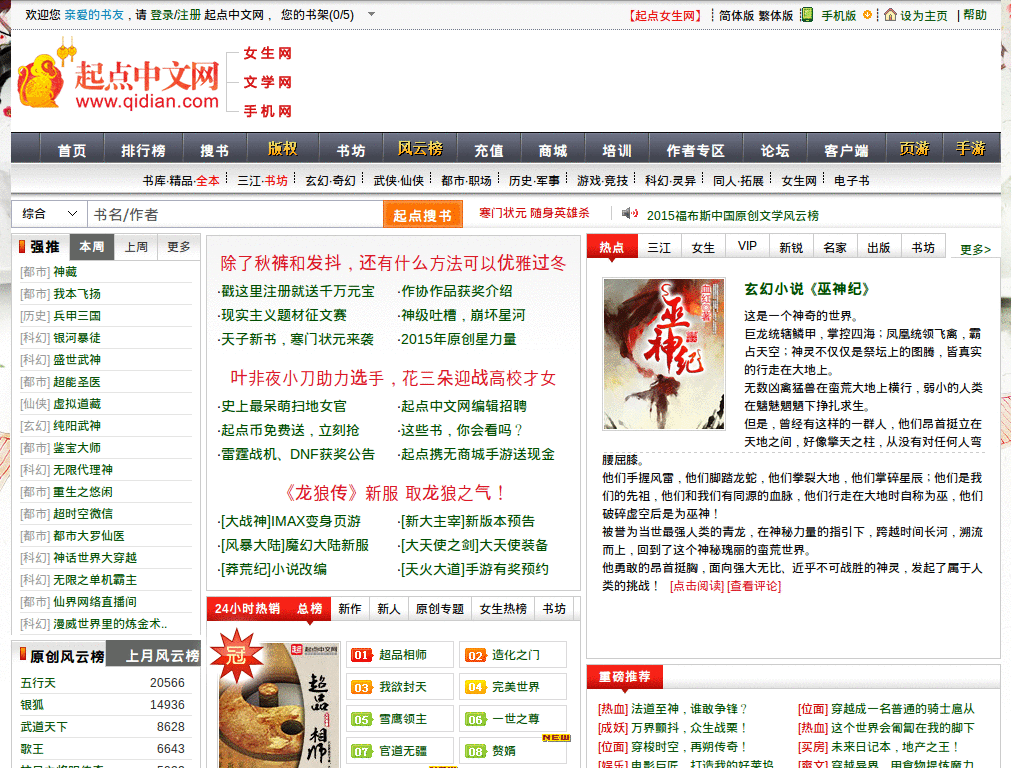Open the 玄幻·奇幻 category link

point(330,180)
